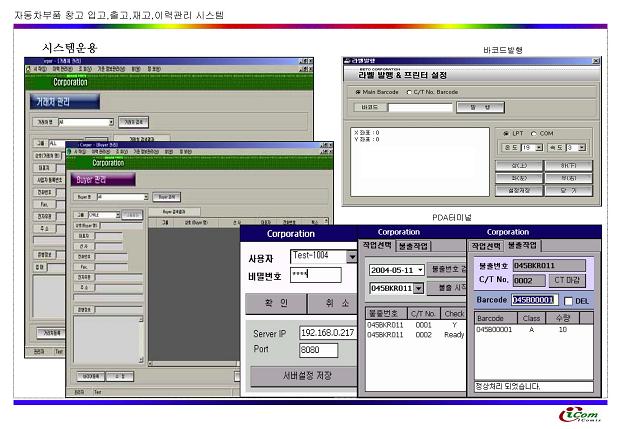Switch to 작업선택 tab in right PDA screen

coord(486,245)
